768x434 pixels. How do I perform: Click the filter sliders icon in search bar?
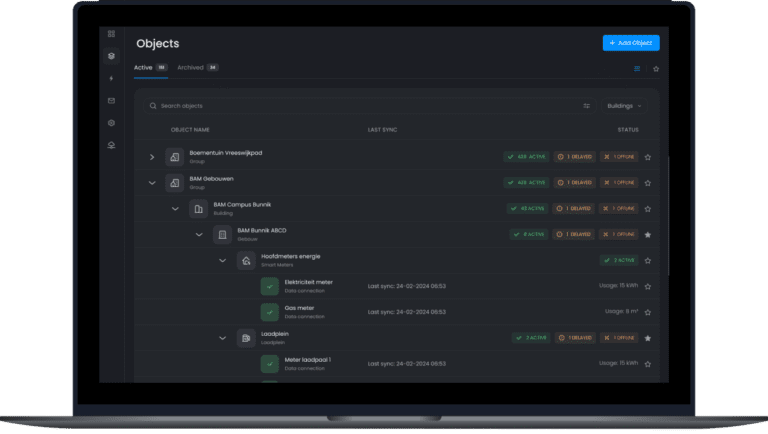(x=587, y=105)
